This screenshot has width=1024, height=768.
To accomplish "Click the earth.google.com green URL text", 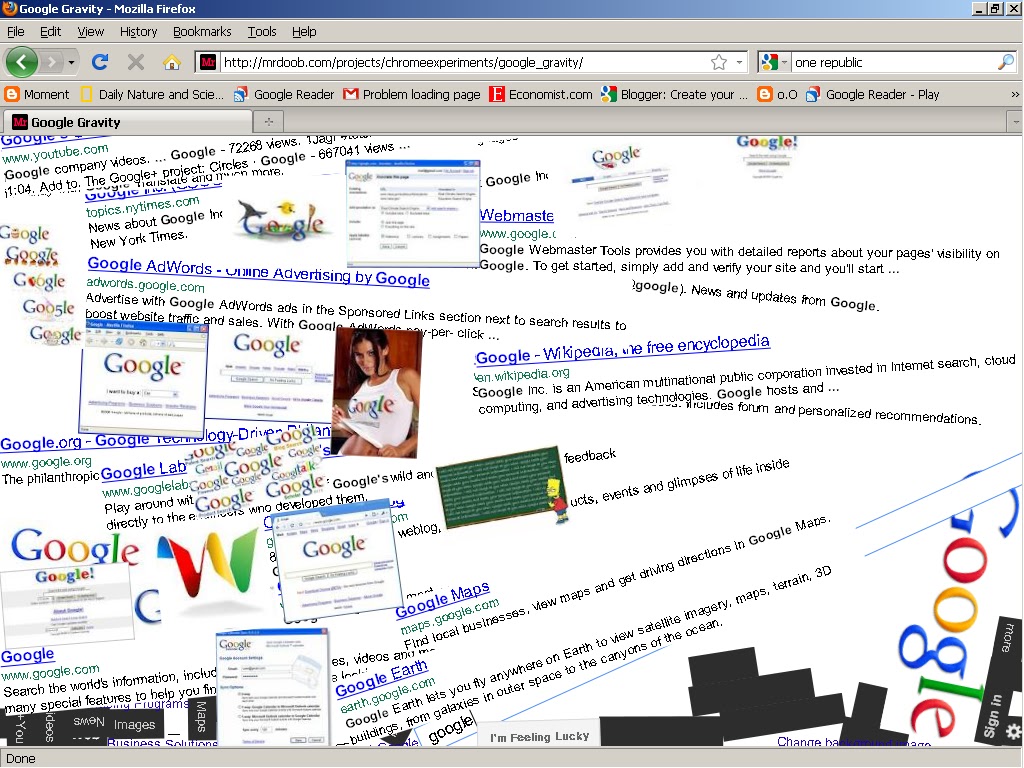I will [387, 695].
